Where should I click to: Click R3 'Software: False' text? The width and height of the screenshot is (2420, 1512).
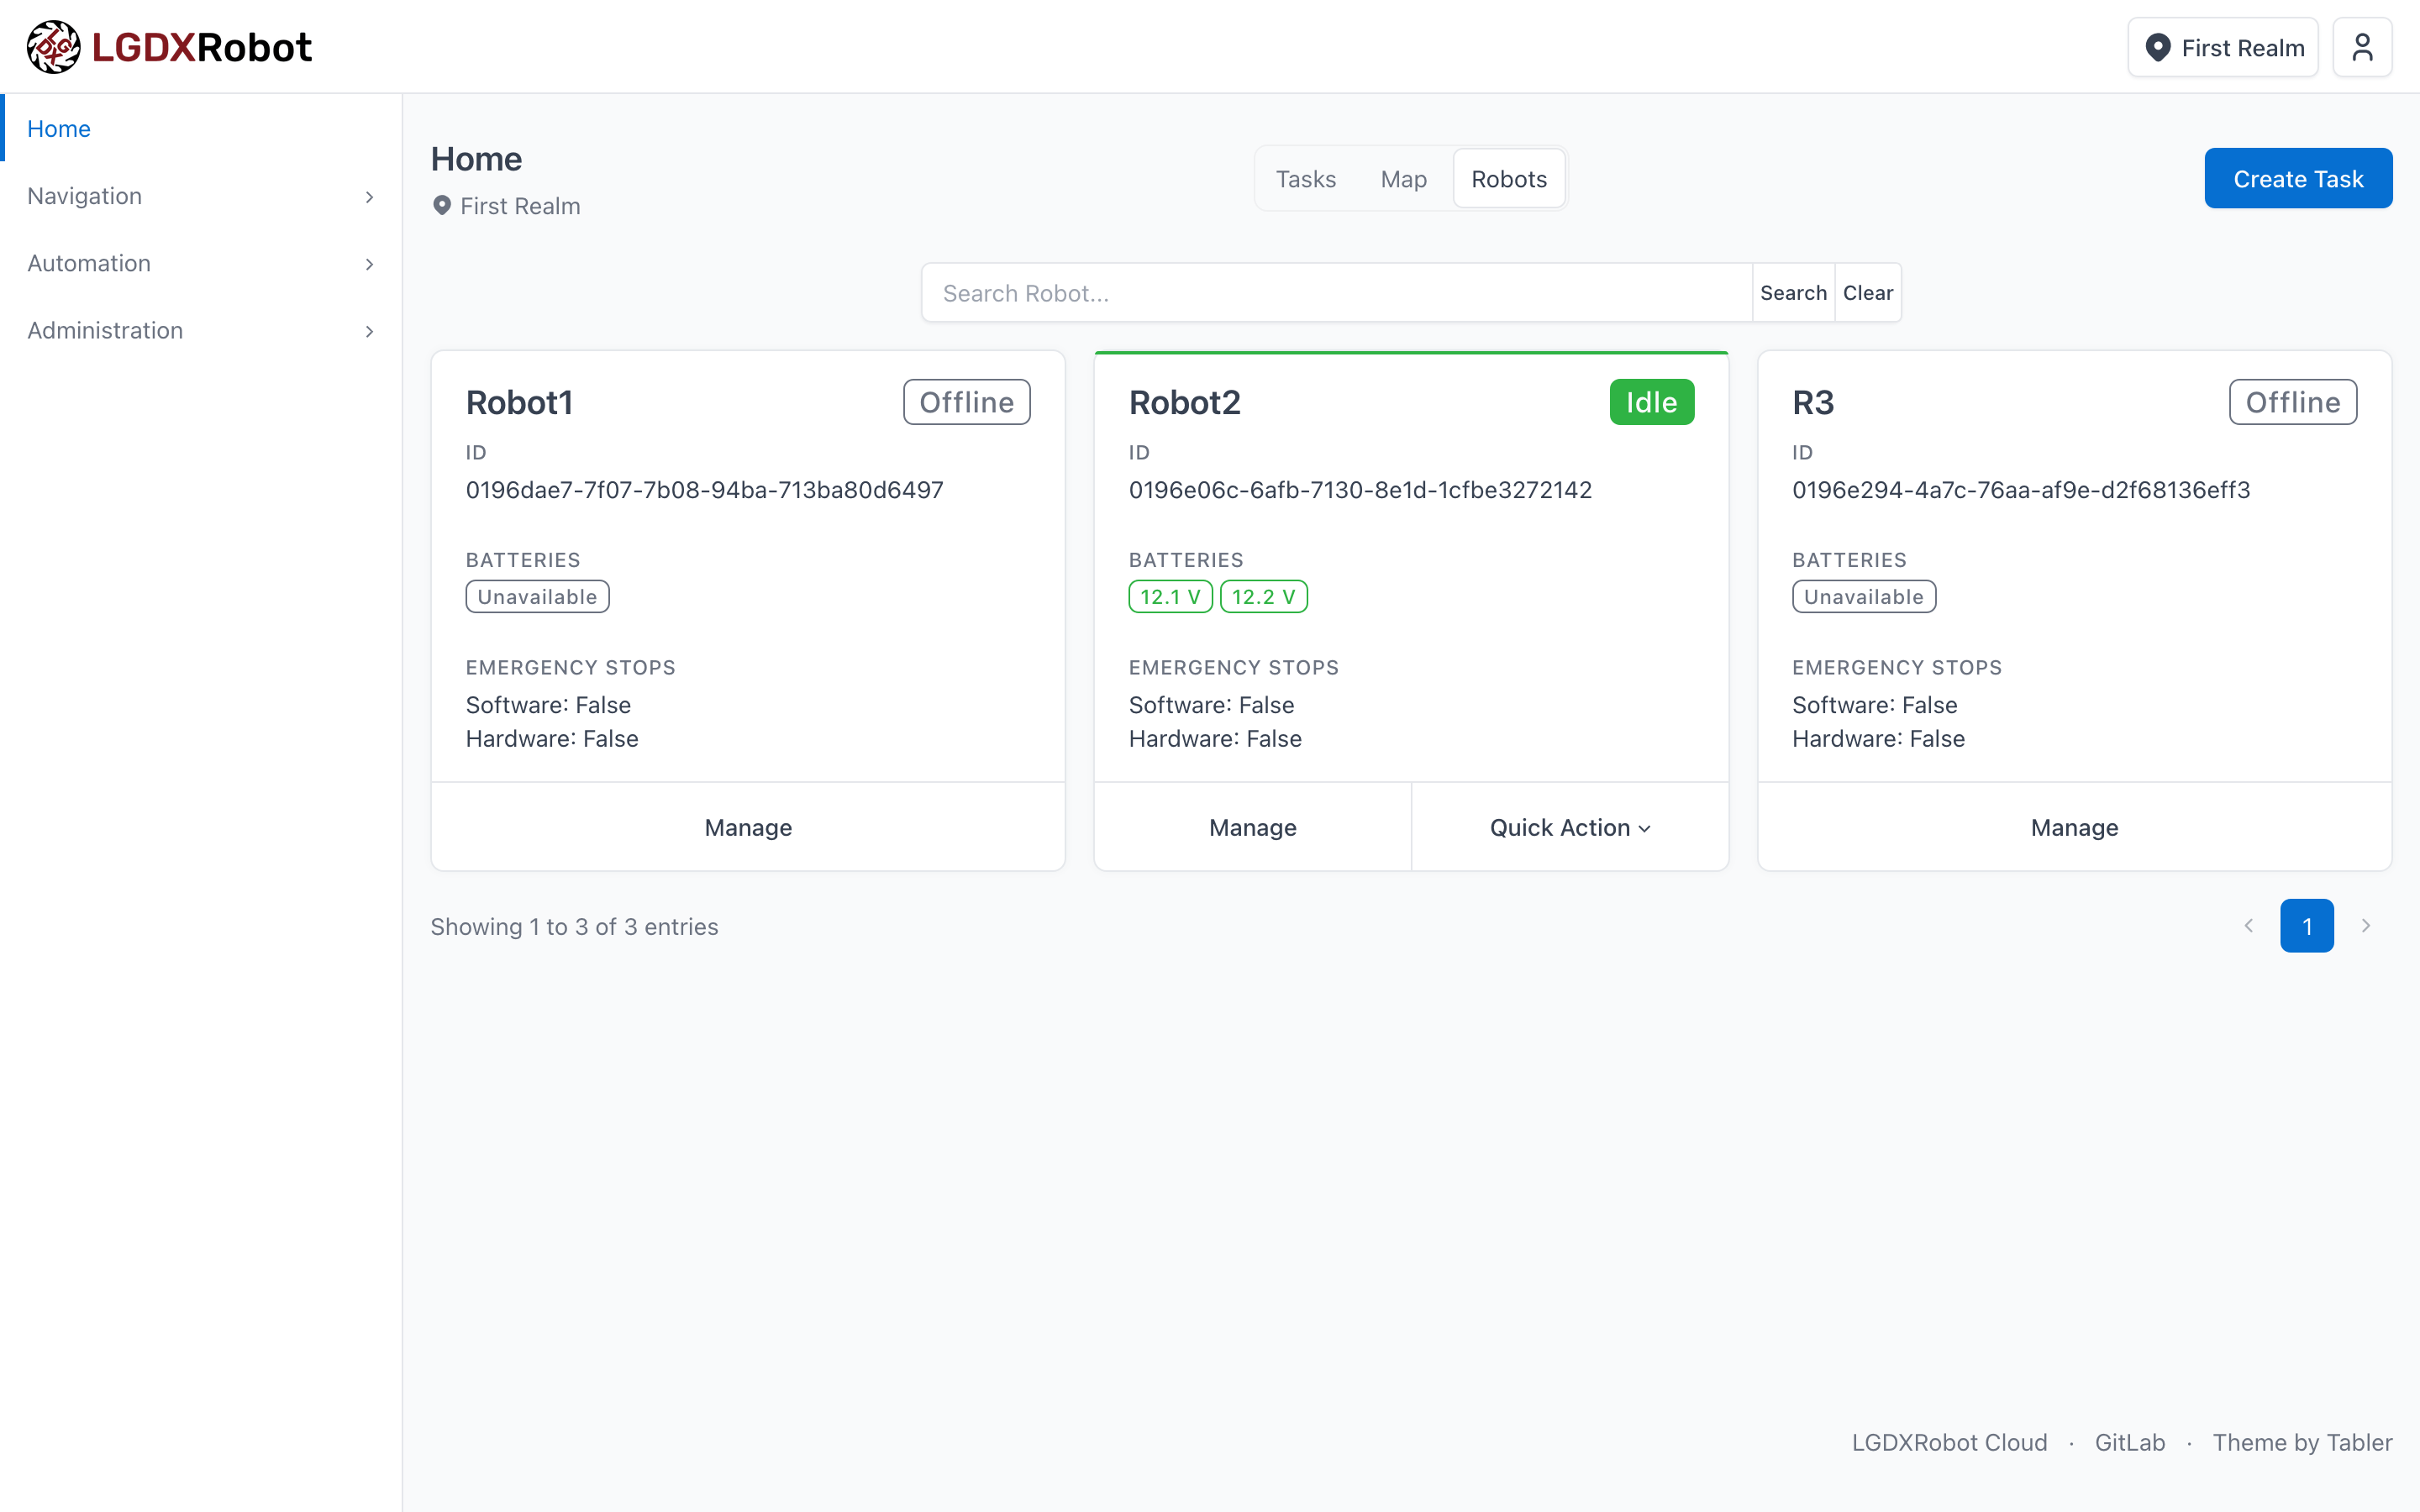pos(1874,705)
